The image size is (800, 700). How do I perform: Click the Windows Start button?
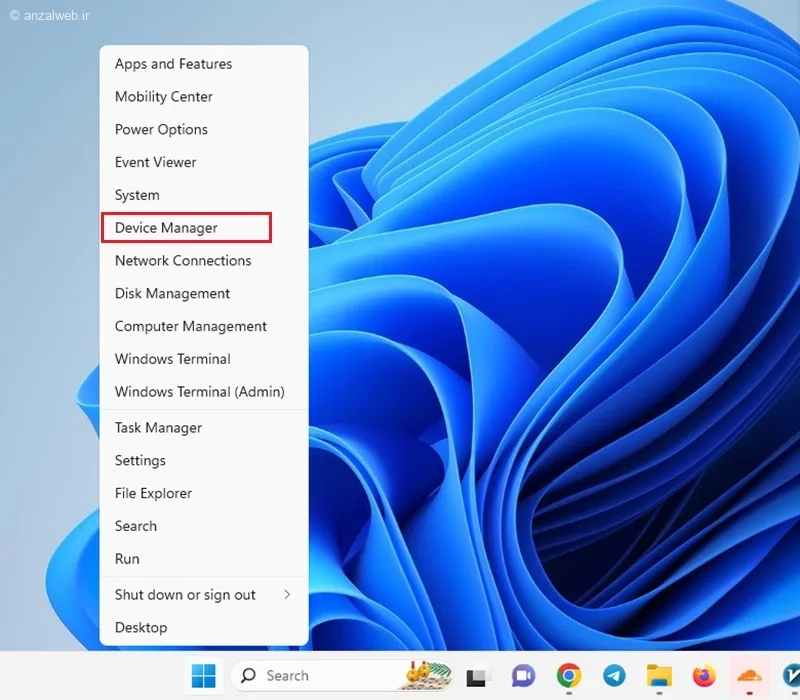pyautogui.click(x=204, y=676)
